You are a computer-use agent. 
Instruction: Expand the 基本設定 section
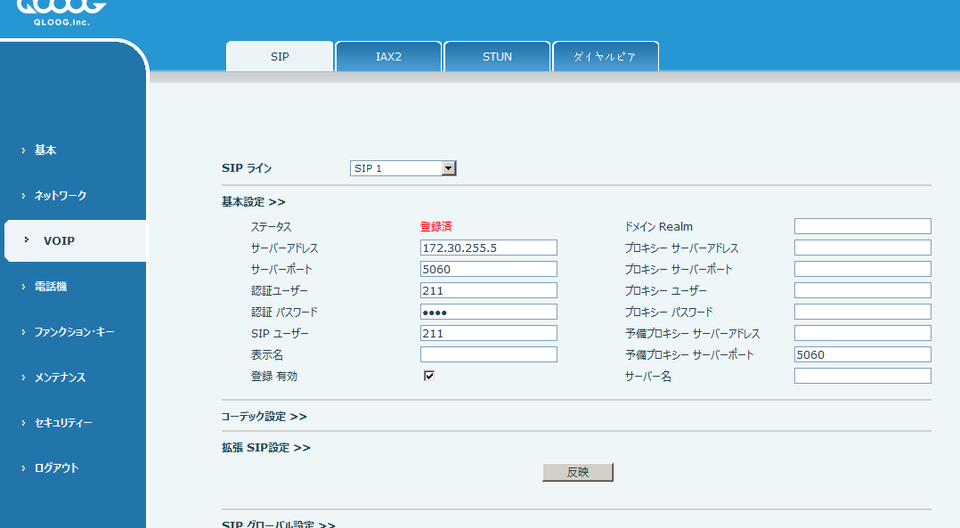point(253,202)
